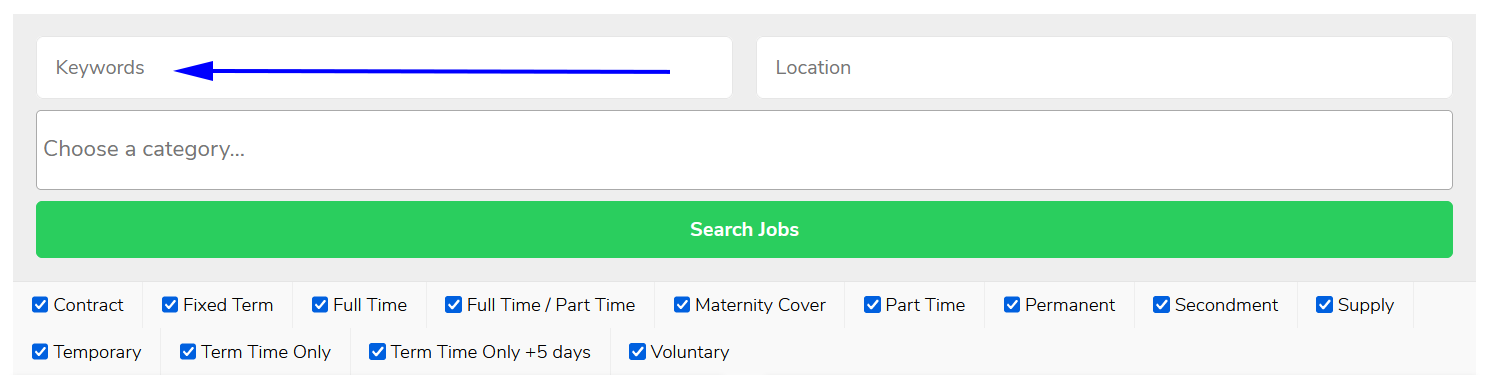The width and height of the screenshot is (1496, 375).
Task: Uncheck the Part Time checkbox
Action: coord(872,305)
